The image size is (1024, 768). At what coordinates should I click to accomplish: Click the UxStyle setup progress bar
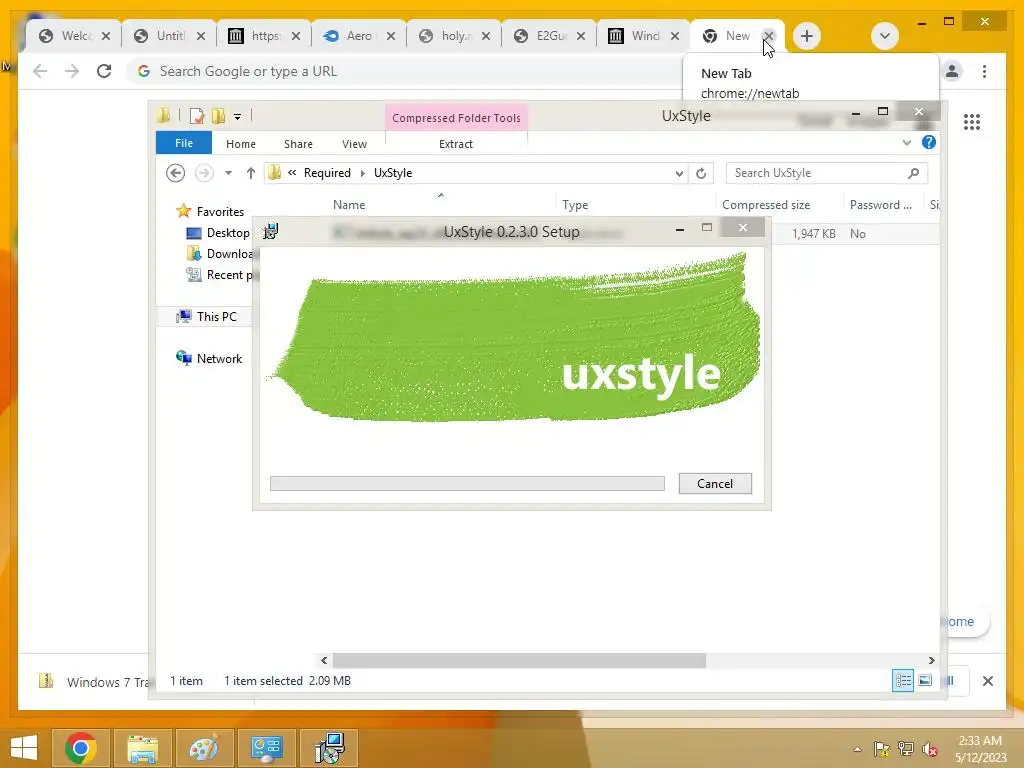click(x=467, y=483)
